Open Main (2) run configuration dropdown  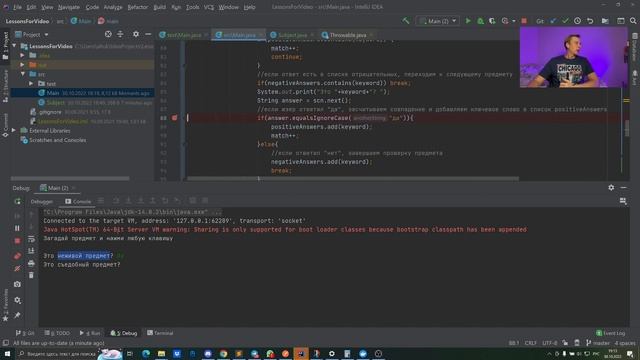coord(438,21)
